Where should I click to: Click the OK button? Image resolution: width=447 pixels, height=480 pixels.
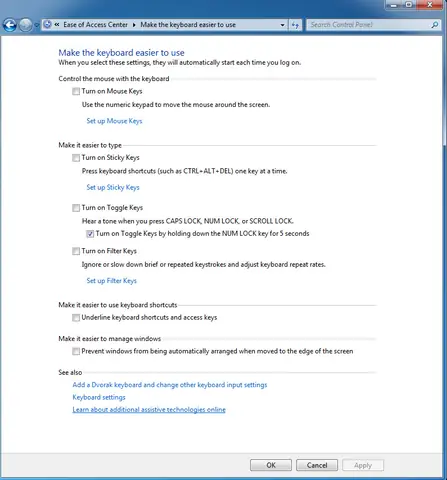click(271, 465)
